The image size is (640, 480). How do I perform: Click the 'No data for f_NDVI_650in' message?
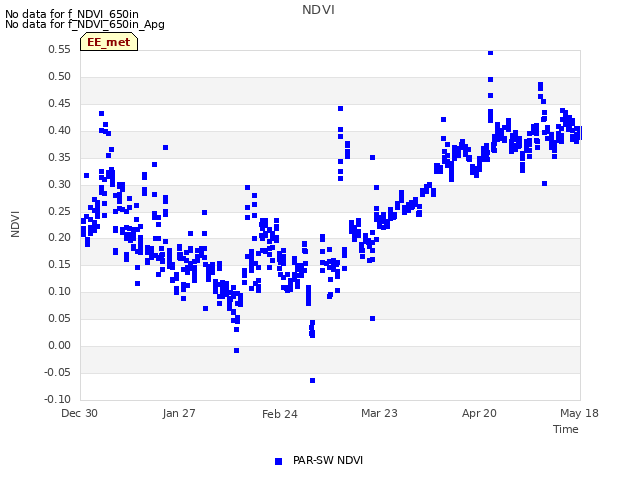pyautogui.click(x=72, y=14)
